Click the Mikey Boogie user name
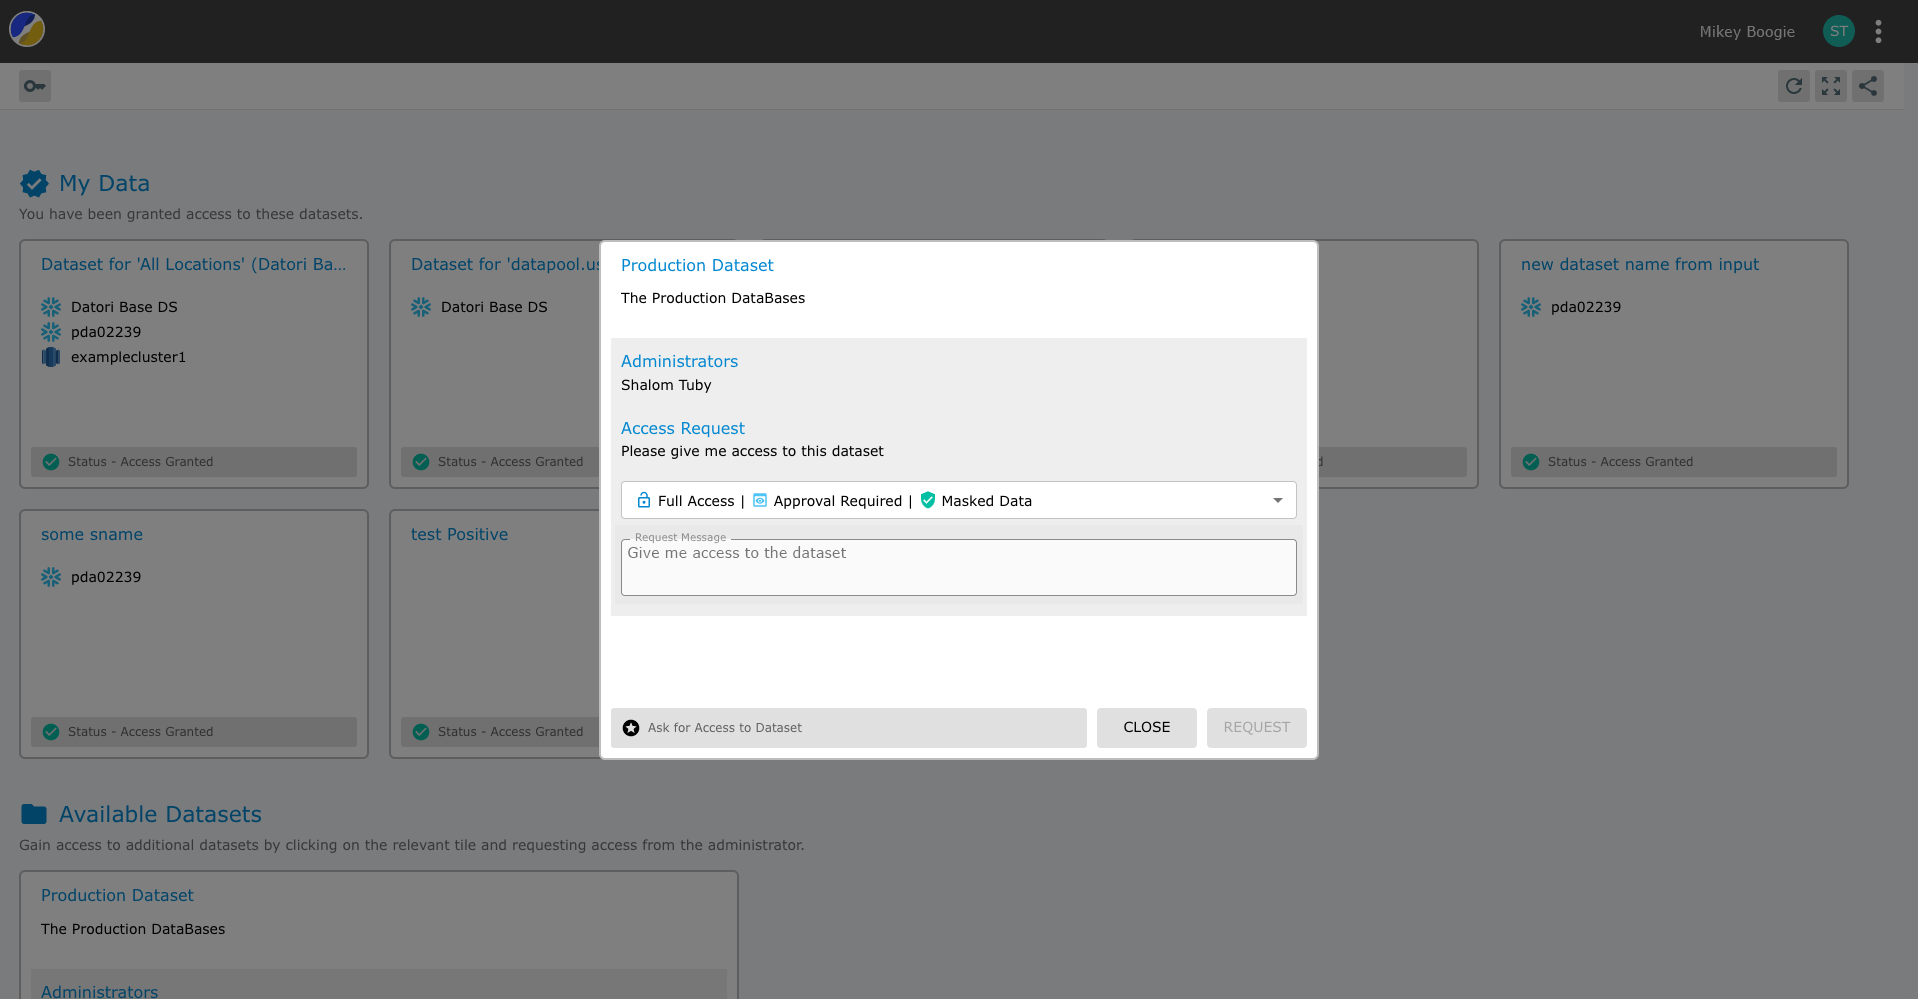 point(1747,32)
